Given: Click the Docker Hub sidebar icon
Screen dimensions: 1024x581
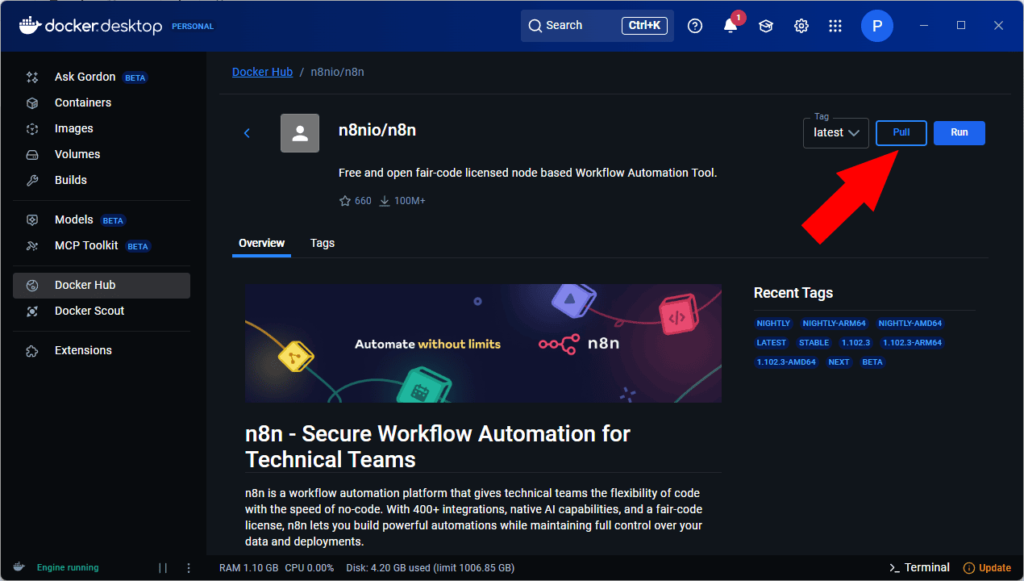Looking at the screenshot, I should pos(32,285).
